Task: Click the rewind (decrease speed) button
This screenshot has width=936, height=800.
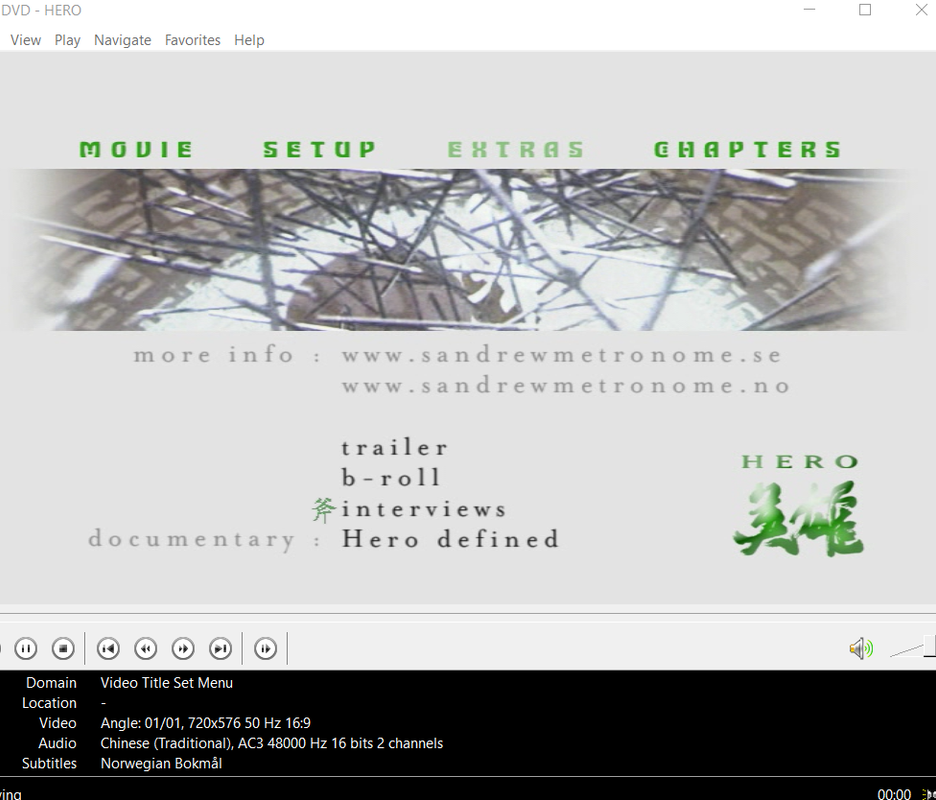Action: coord(146,648)
